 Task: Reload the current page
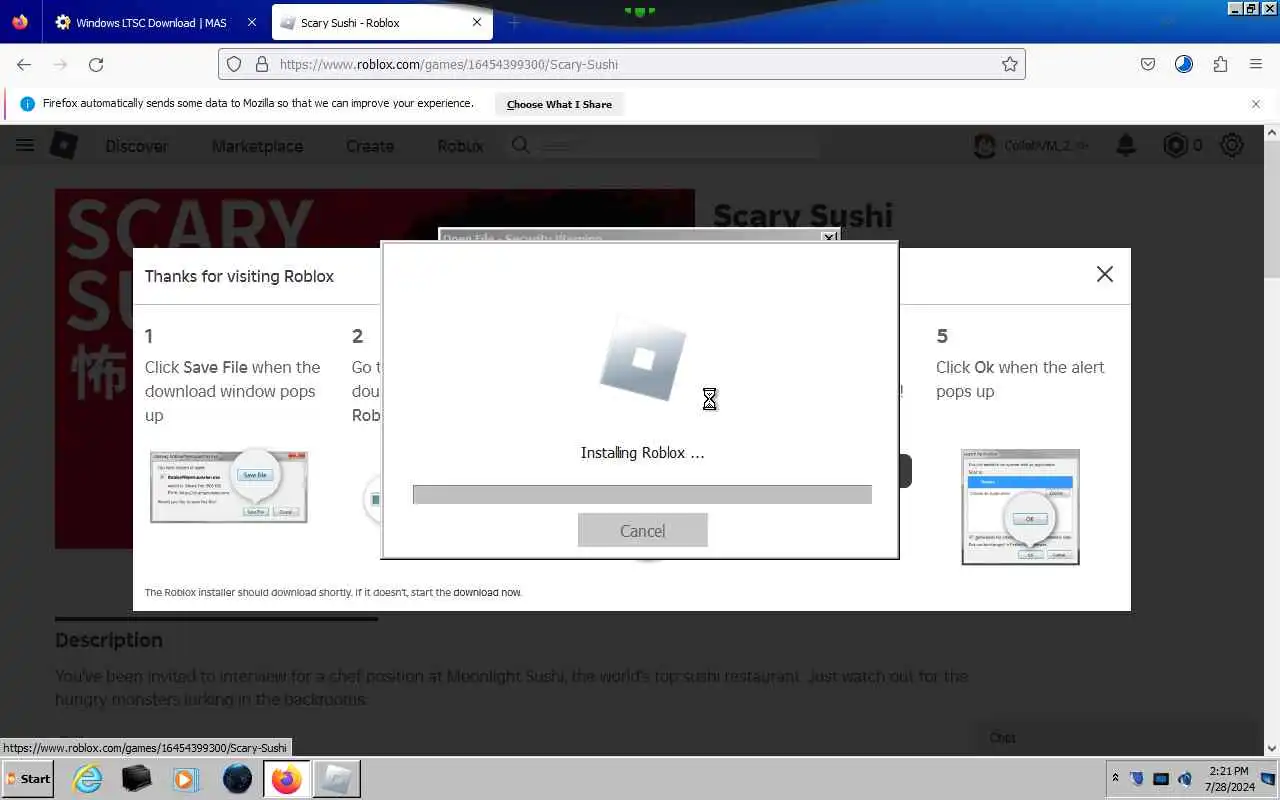point(96,64)
